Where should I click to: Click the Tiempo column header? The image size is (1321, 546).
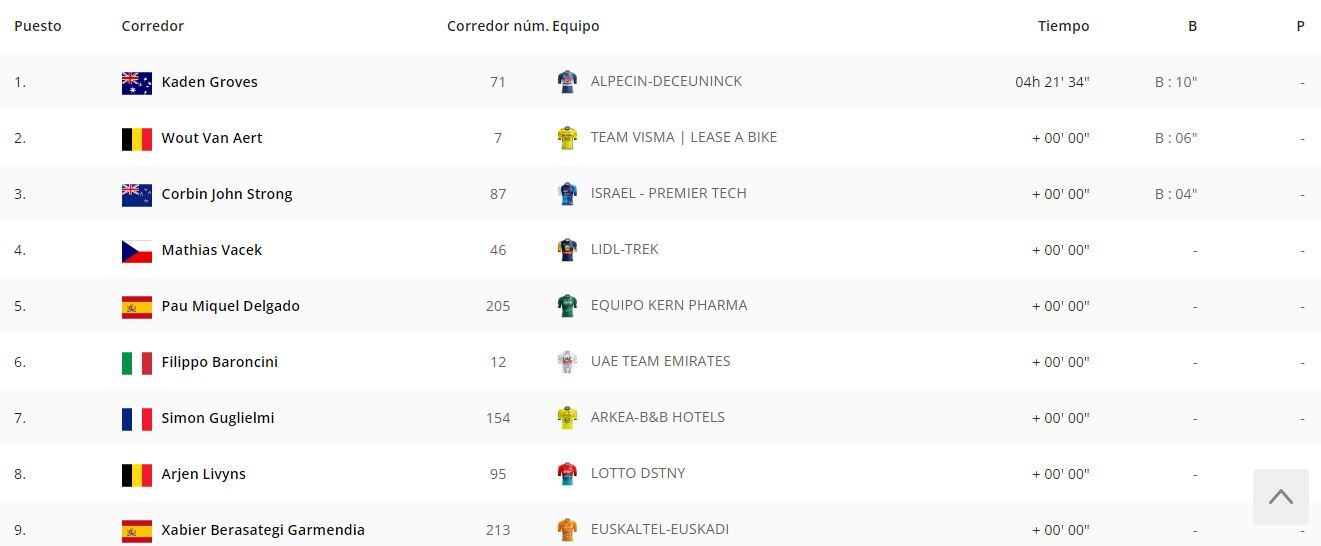1063,26
